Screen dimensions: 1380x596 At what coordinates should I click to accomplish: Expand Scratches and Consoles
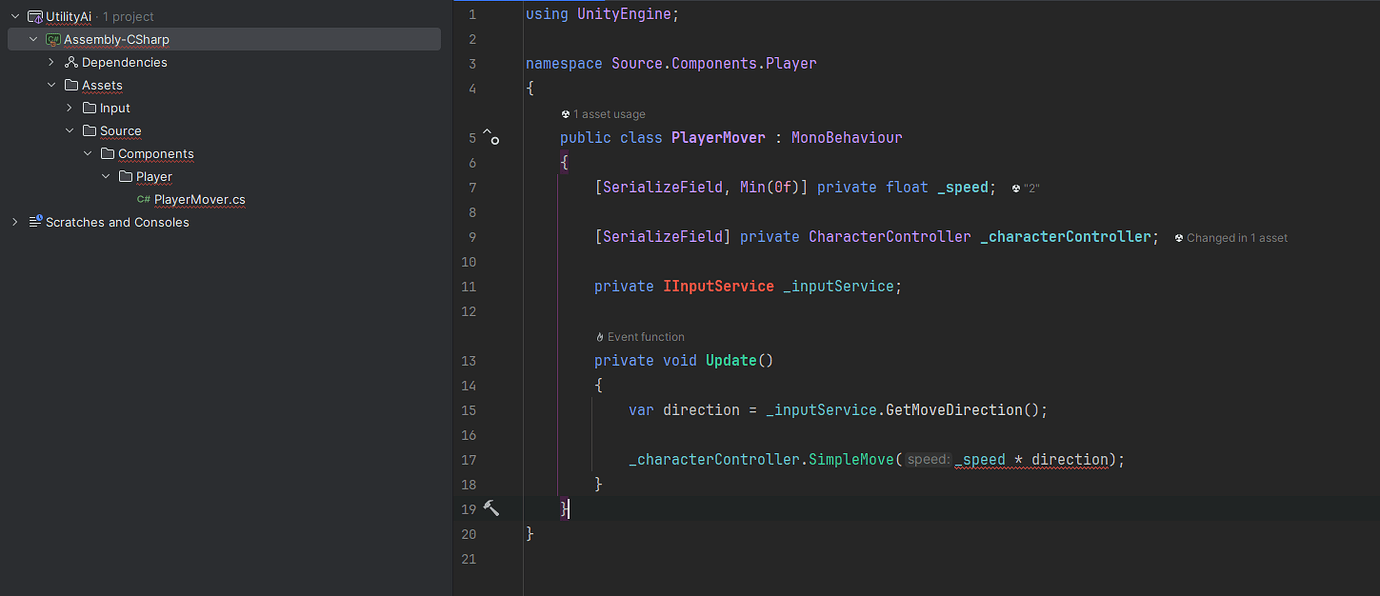point(14,221)
